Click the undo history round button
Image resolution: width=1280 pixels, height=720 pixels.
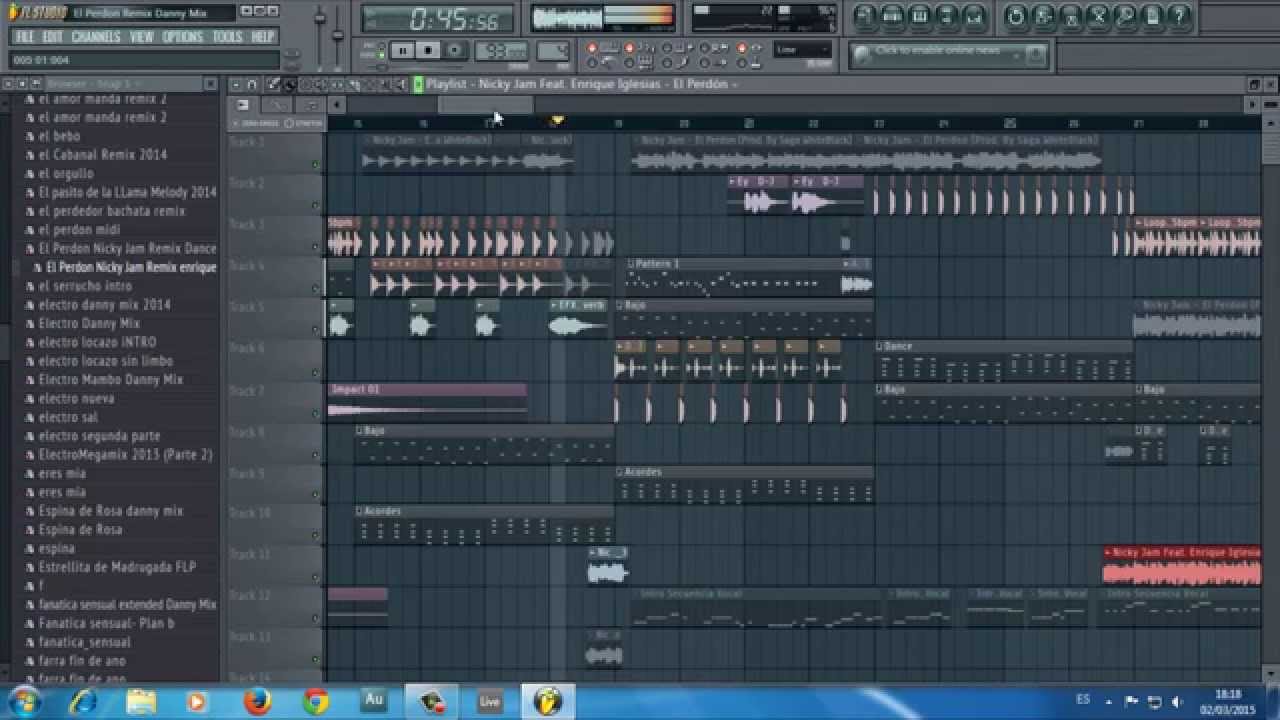pyautogui.click(x=1016, y=15)
